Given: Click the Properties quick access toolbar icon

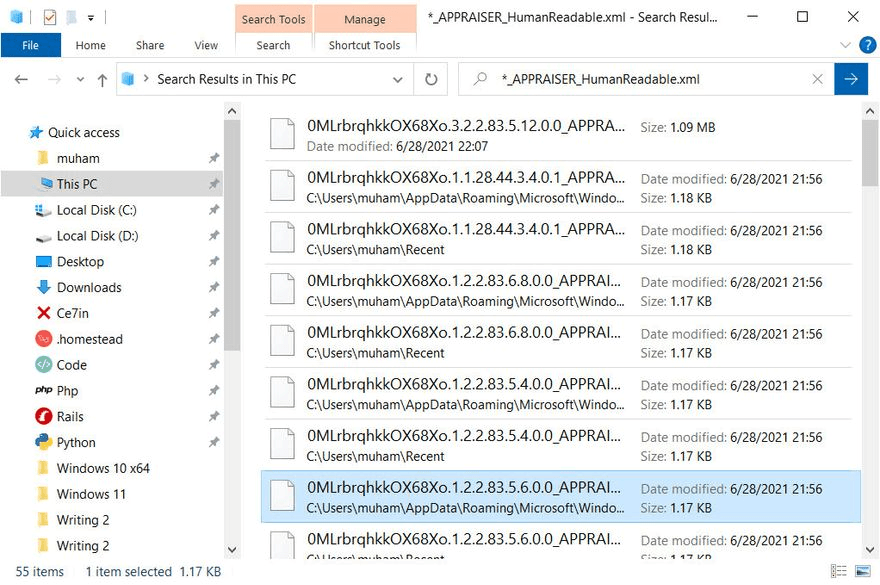Looking at the screenshot, I should coord(49,17).
